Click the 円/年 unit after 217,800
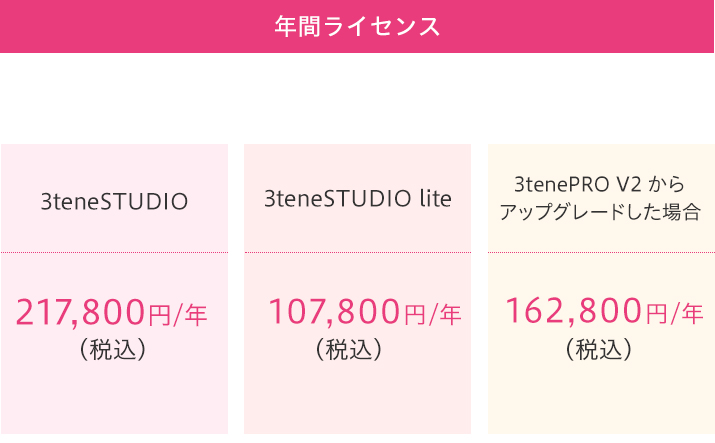The width and height of the screenshot is (715, 443). coord(178,315)
